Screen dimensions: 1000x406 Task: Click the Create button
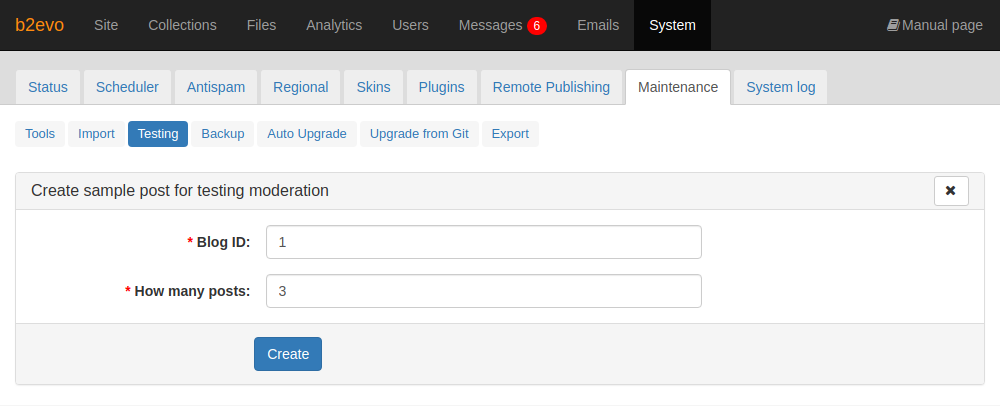[288, 354]
